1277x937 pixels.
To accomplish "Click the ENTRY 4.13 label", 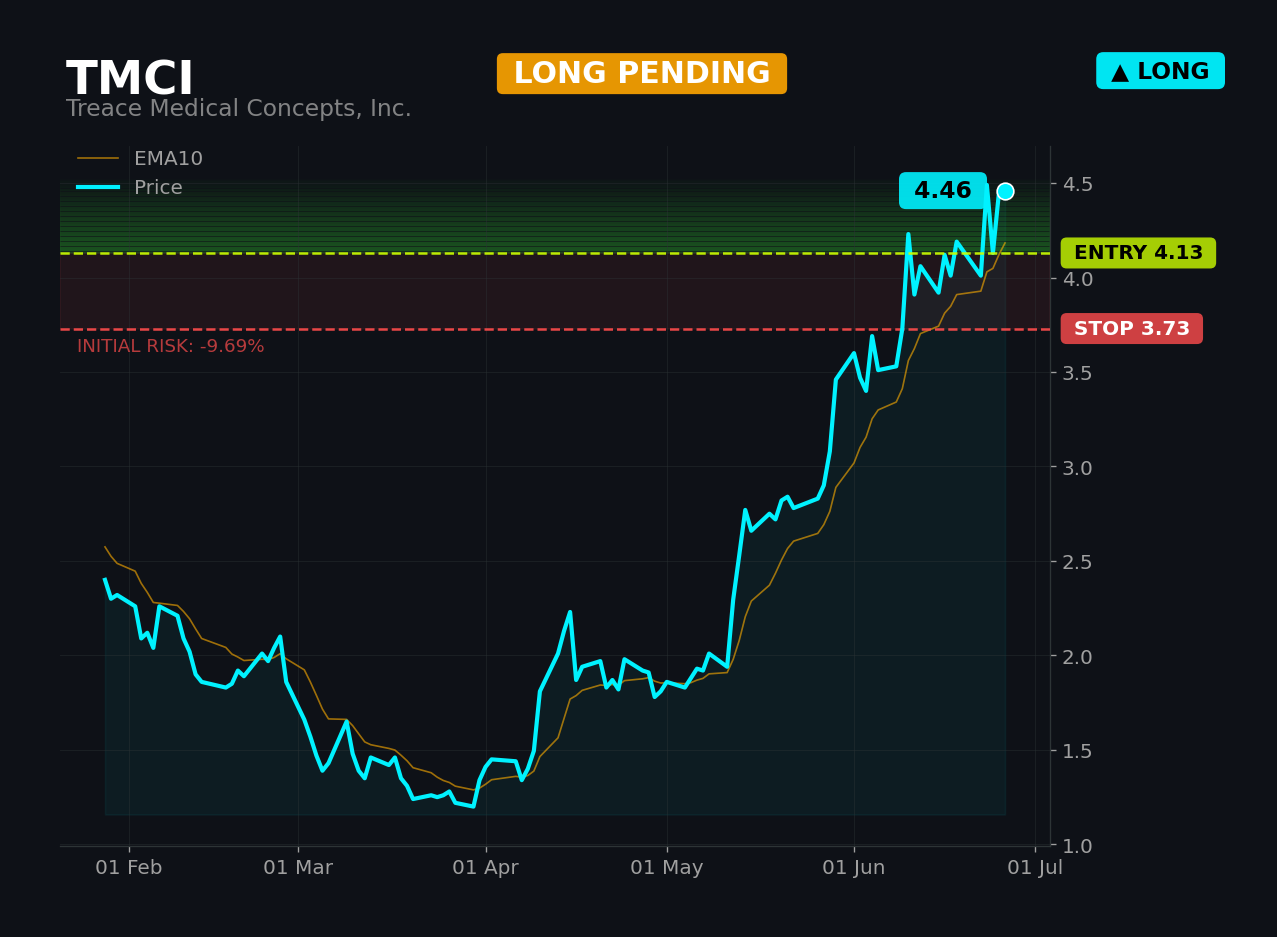I will [1138, 253].
